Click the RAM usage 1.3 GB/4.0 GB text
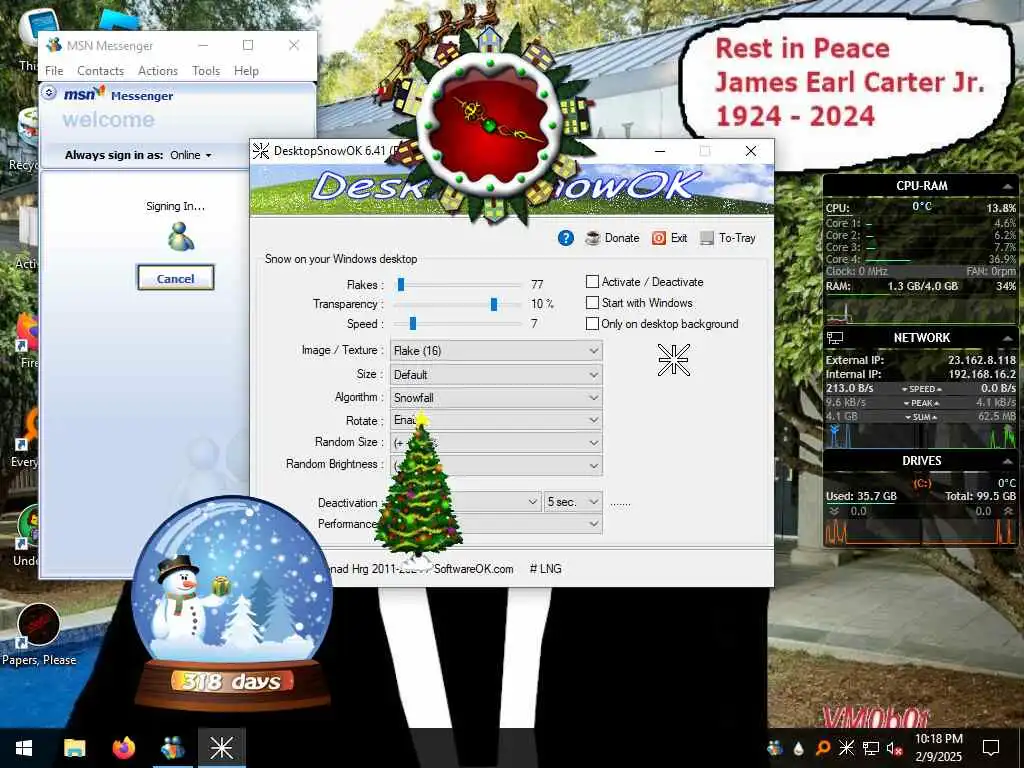Image resolution: width=1024 pixels, height=768 pixels. coord(922,286)
